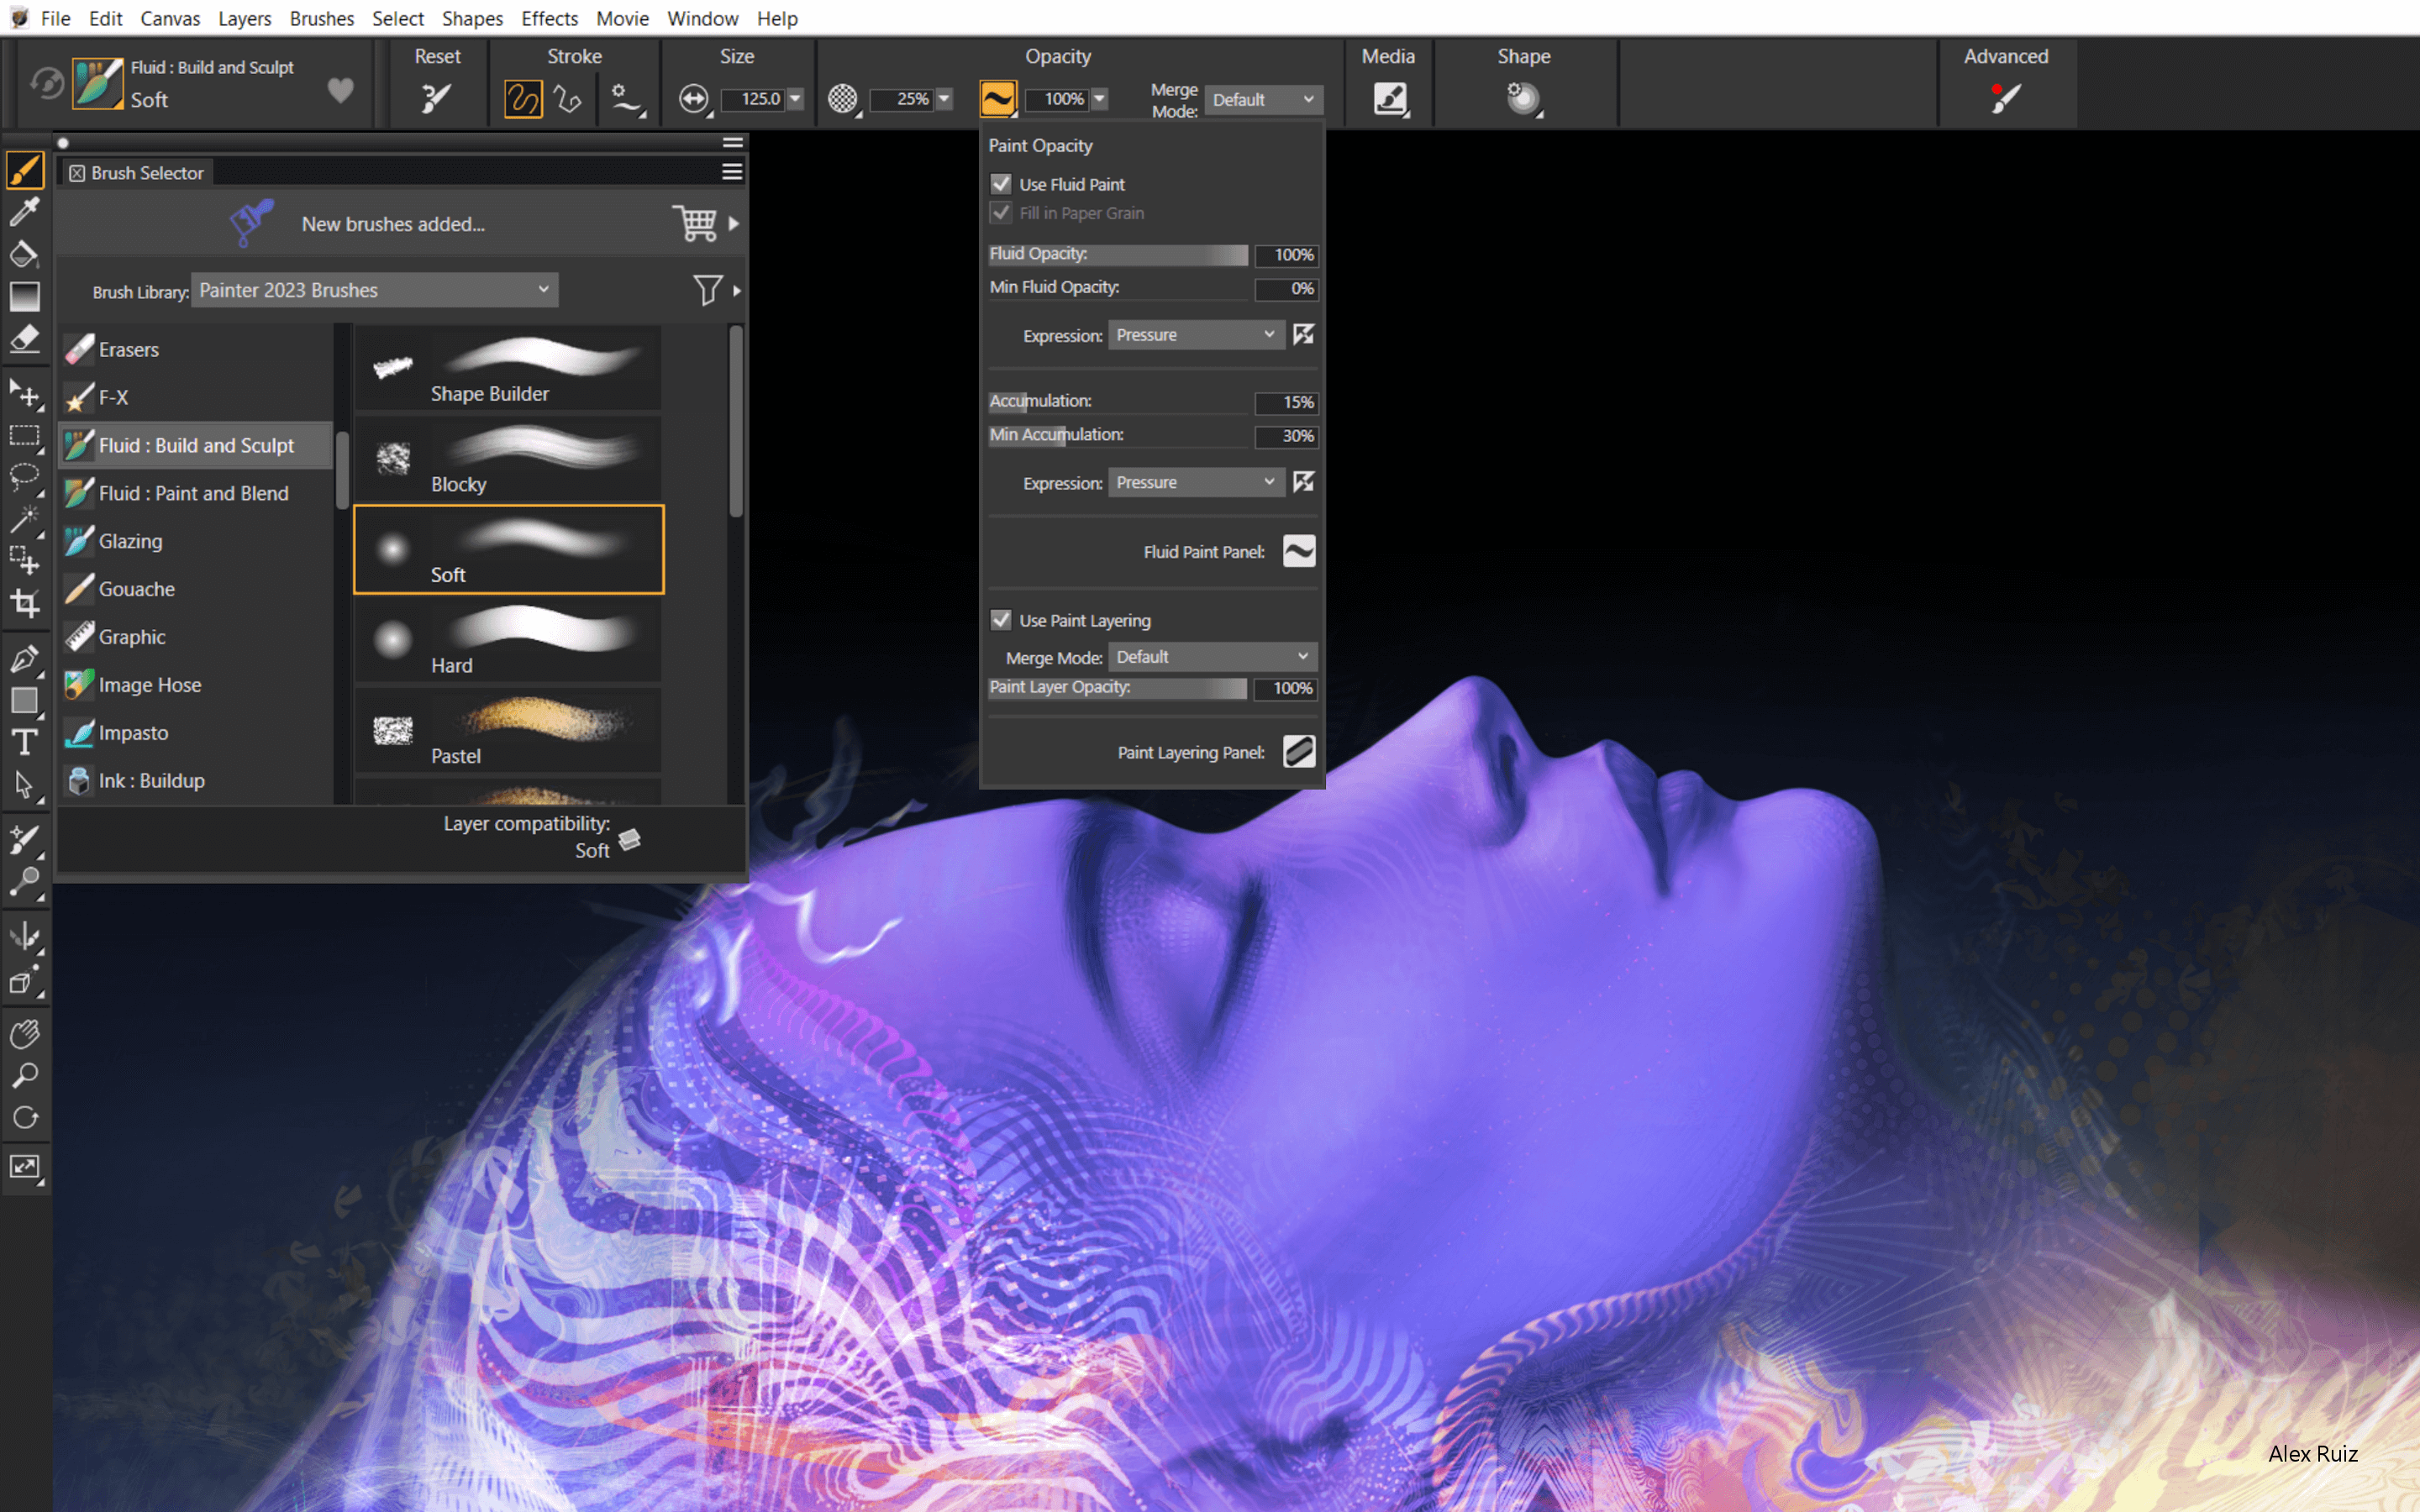Select the Magnifier tool

[25, 1075]
